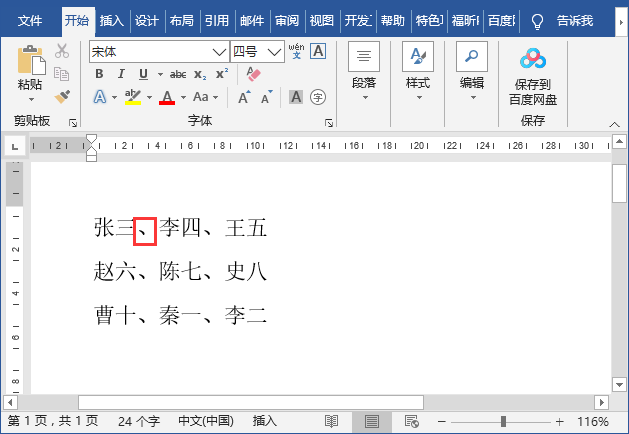Click the Clear Formatting eraser icon

coord(252,74)
